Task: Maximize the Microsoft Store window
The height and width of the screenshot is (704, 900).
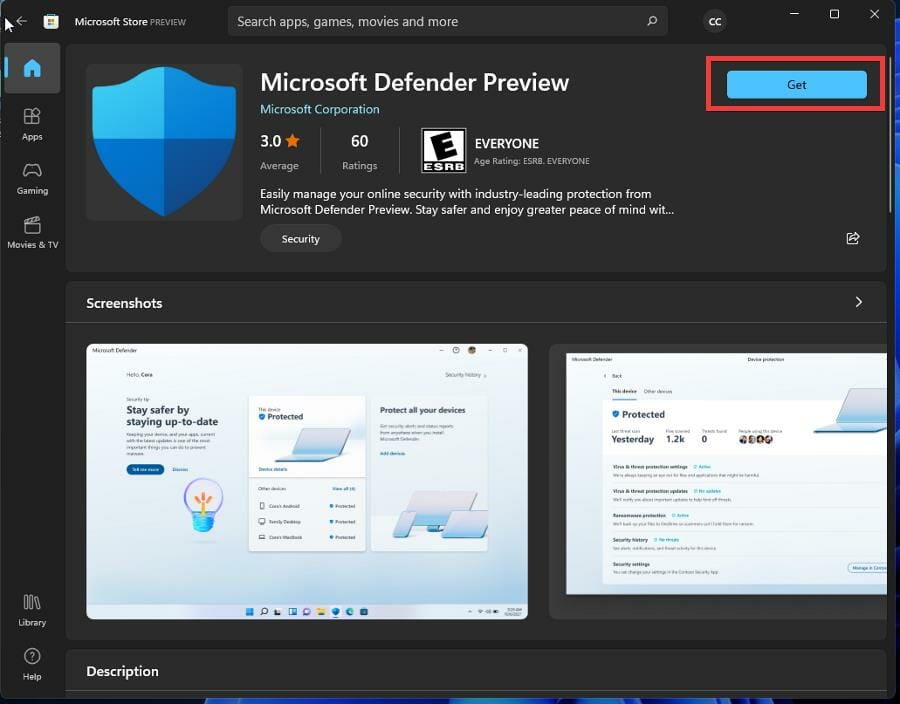Action: (835, 14)
